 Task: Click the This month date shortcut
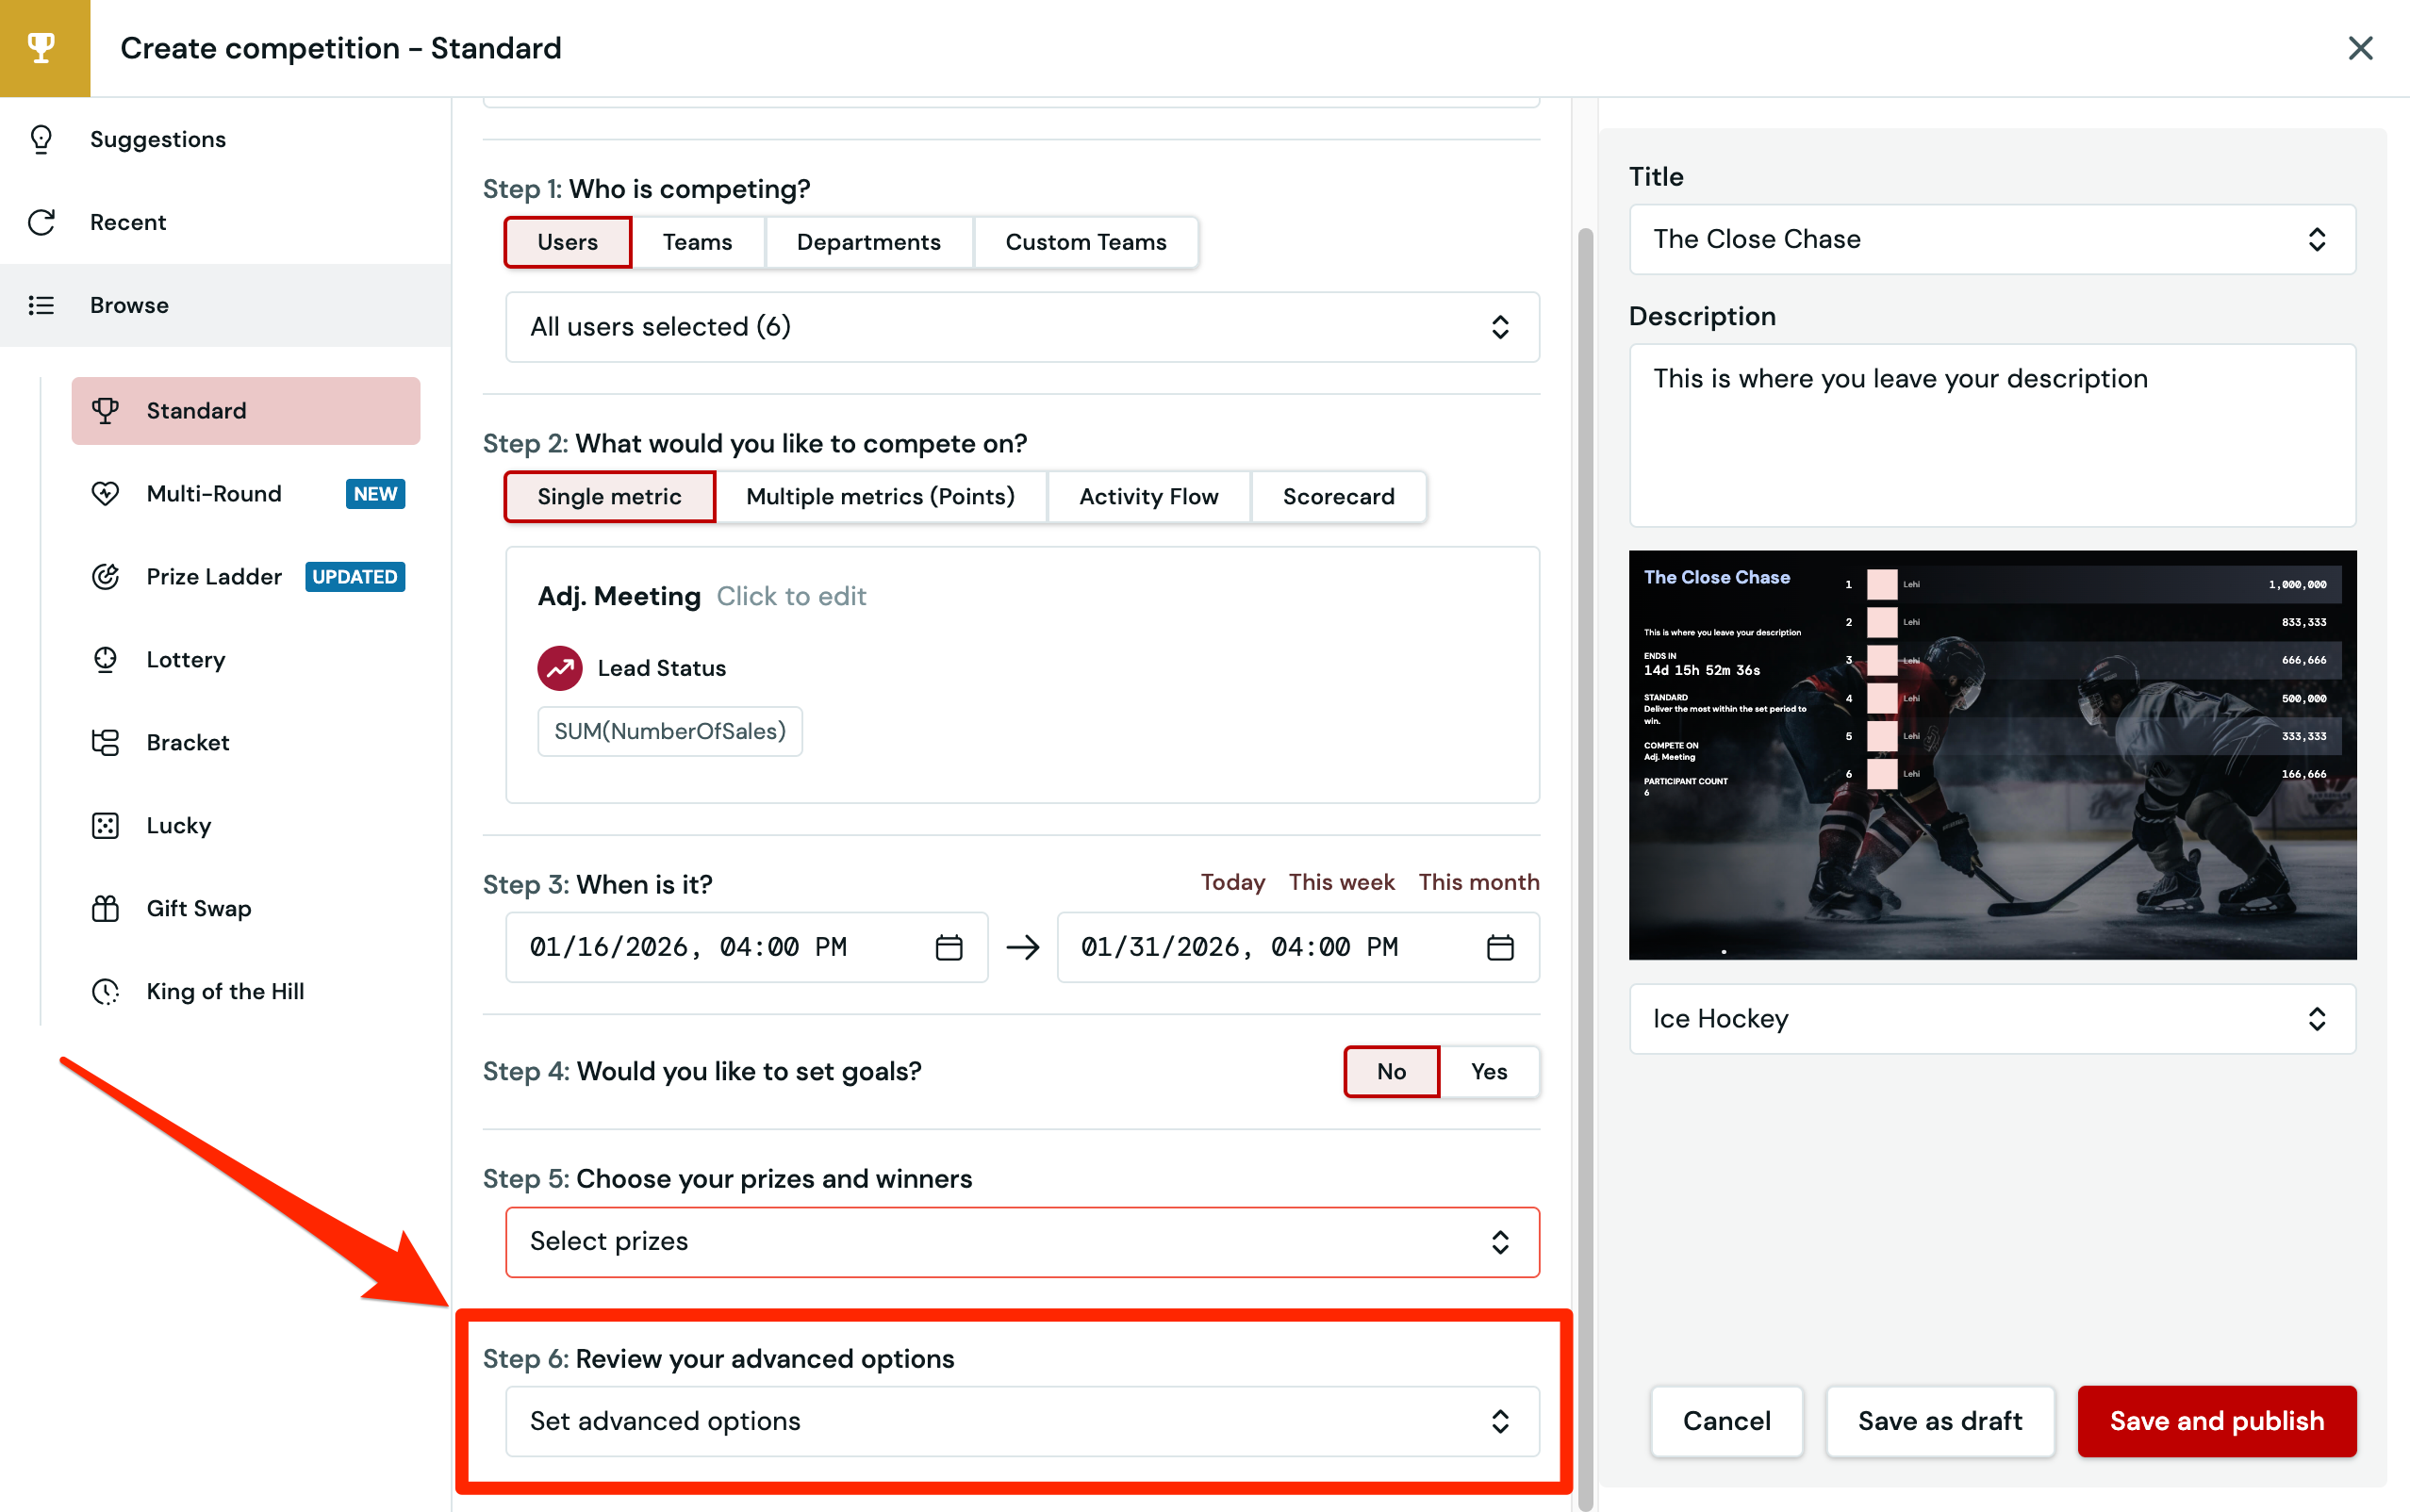click(1478, 882)
